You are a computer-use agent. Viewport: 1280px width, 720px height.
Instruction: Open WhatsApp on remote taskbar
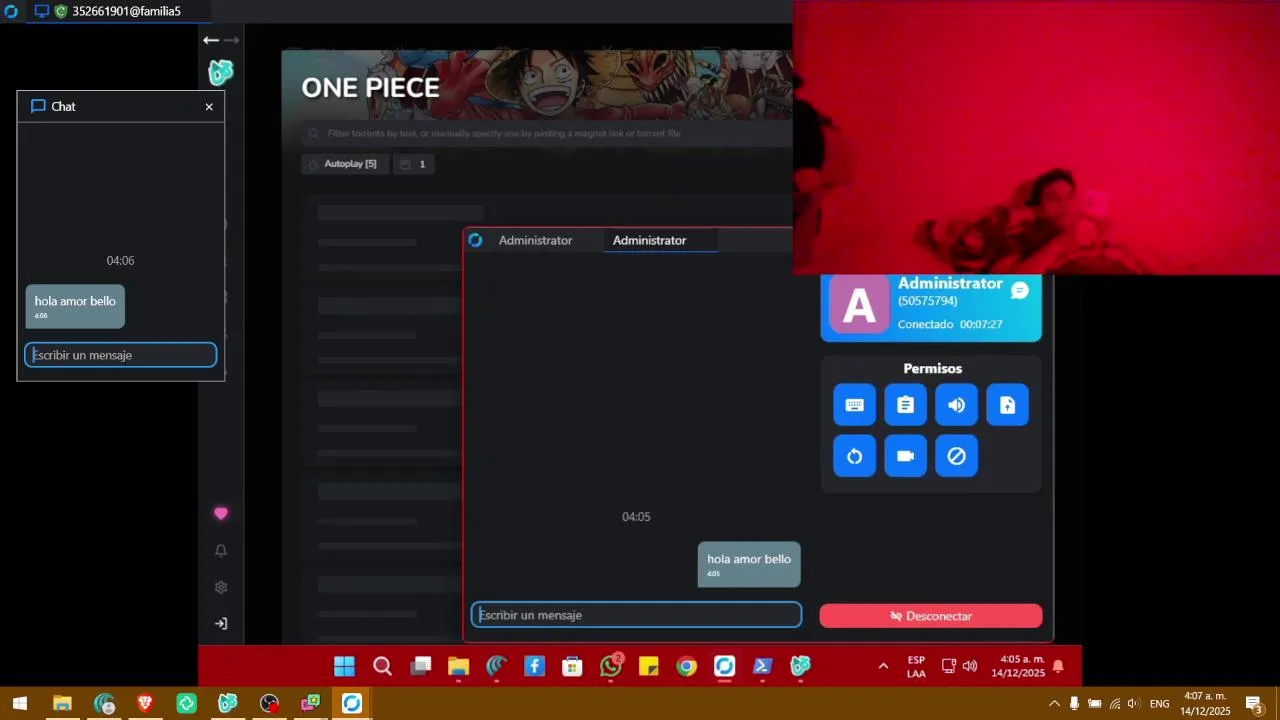(610, 666)
